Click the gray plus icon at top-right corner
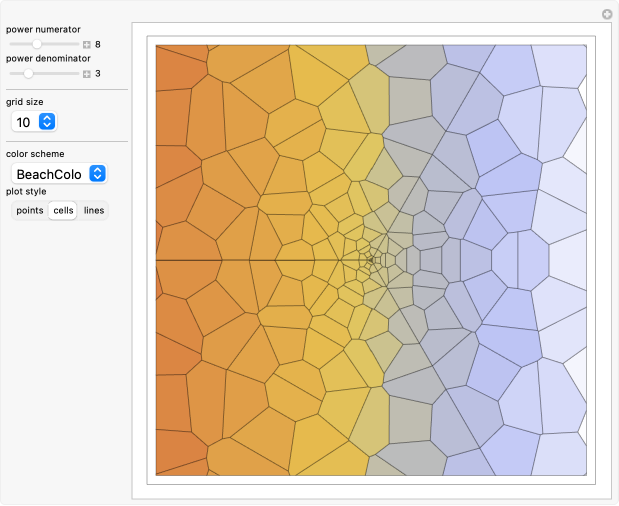This screenshot has width=619, height=506. [606, 14]
